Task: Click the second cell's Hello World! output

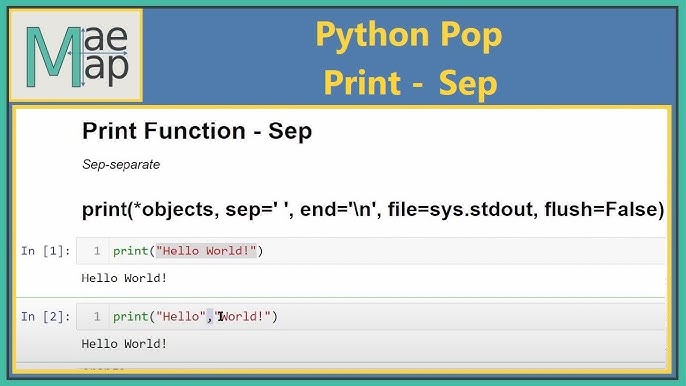Action: point(124,344)
